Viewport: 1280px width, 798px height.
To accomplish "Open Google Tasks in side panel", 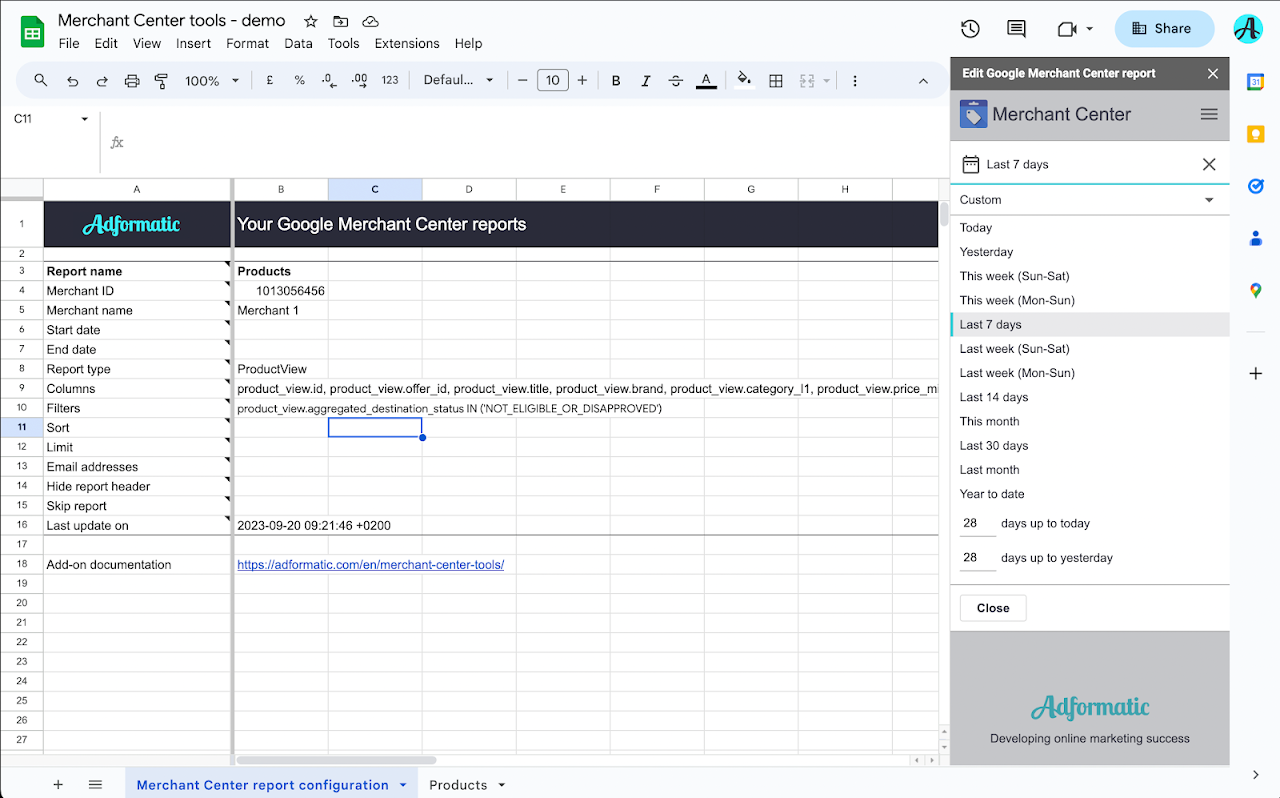I will (x=1255, y=186).
